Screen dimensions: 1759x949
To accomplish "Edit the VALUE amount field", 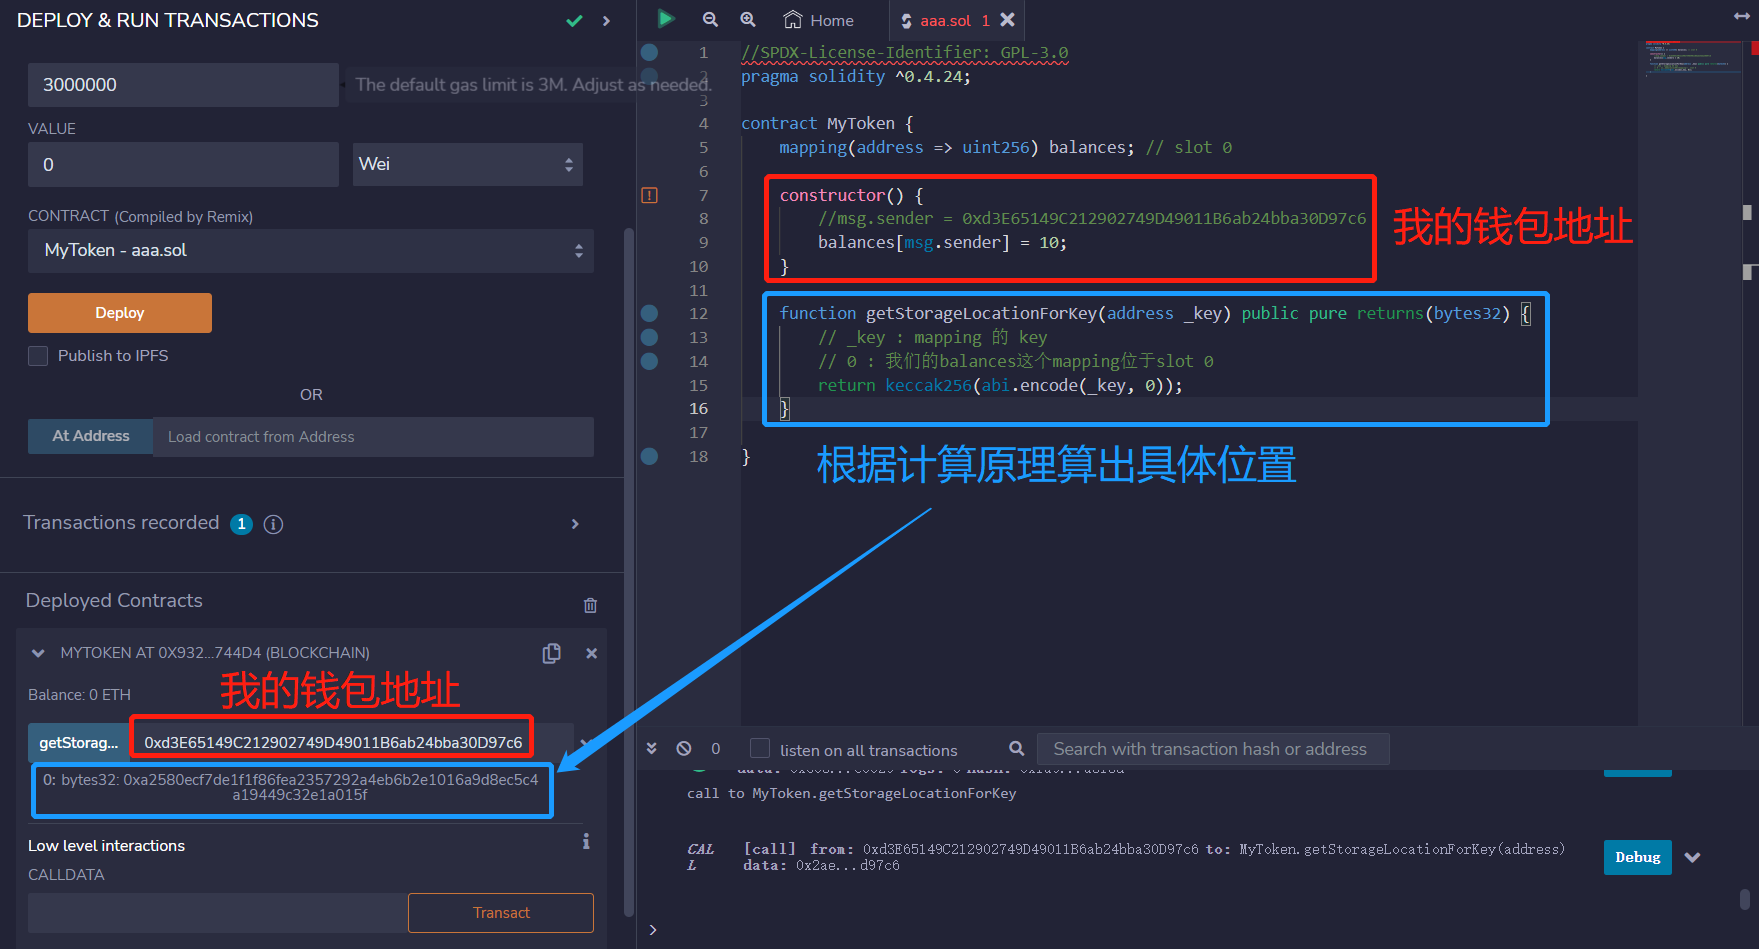I will [x=183, y=164].
